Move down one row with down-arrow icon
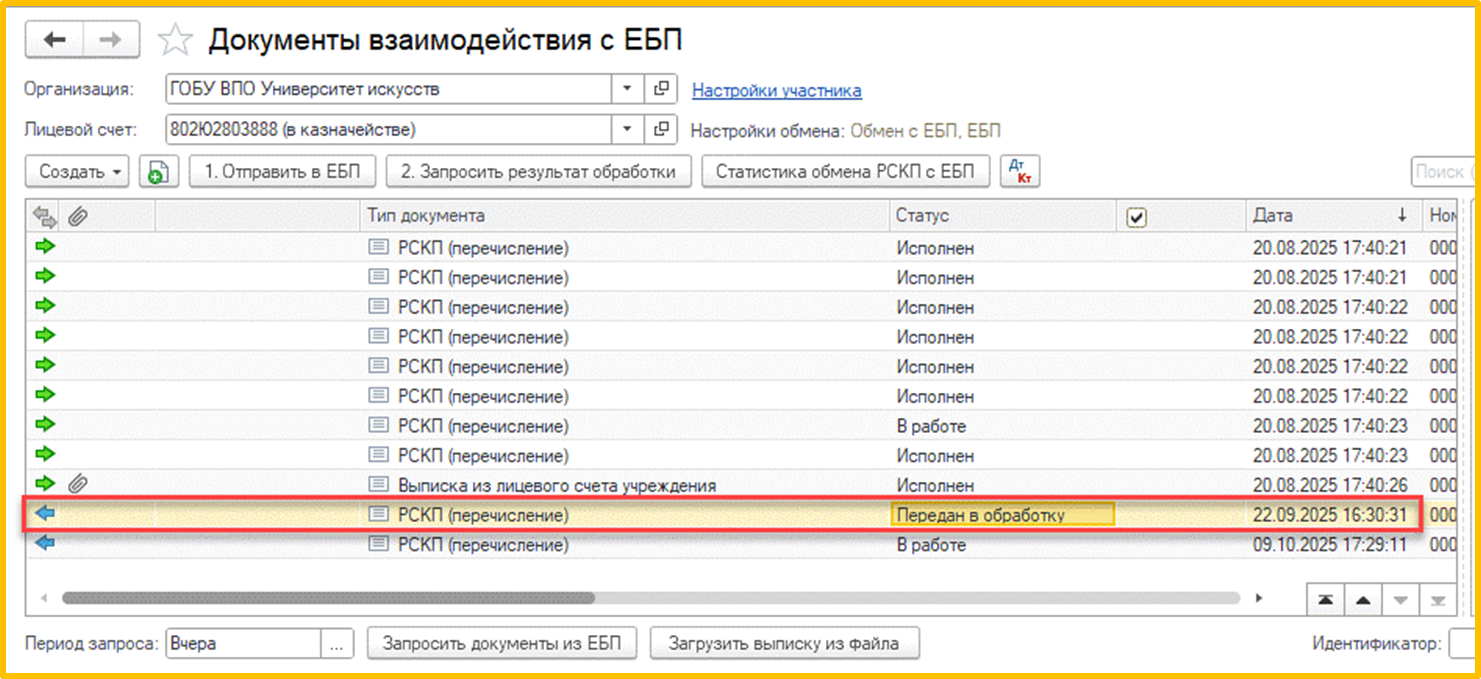Viewport: 1481px width, 679px height. pyautogui.click(x=1400, y=600)
